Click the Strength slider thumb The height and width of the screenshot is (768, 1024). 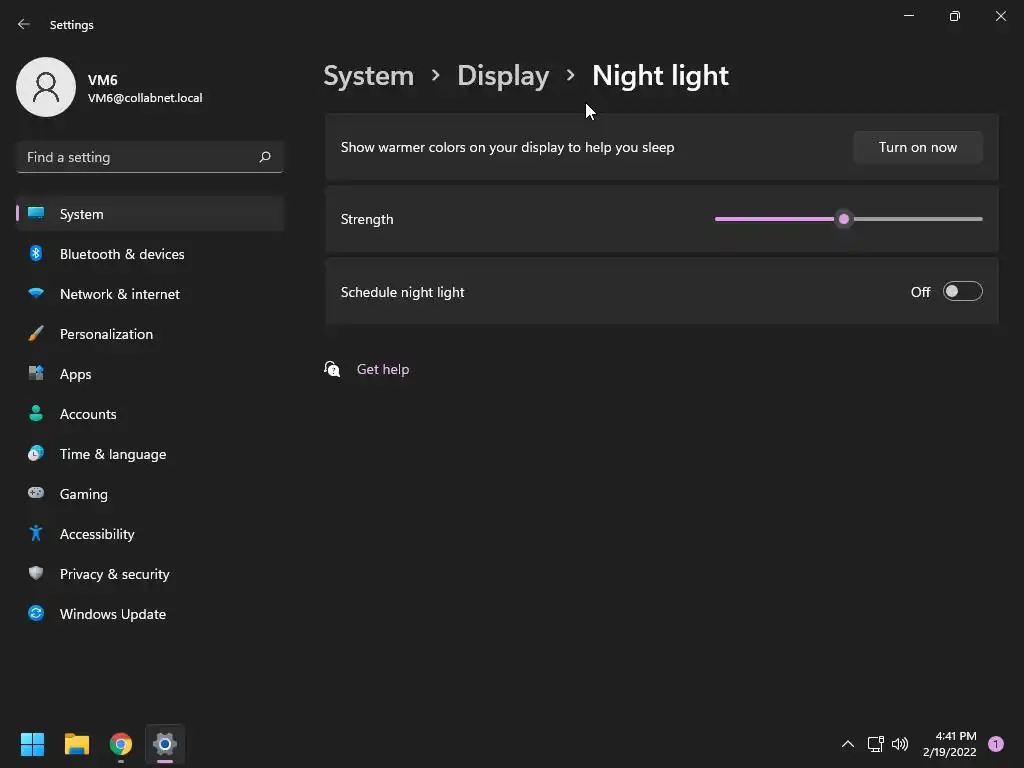[844, 219]
